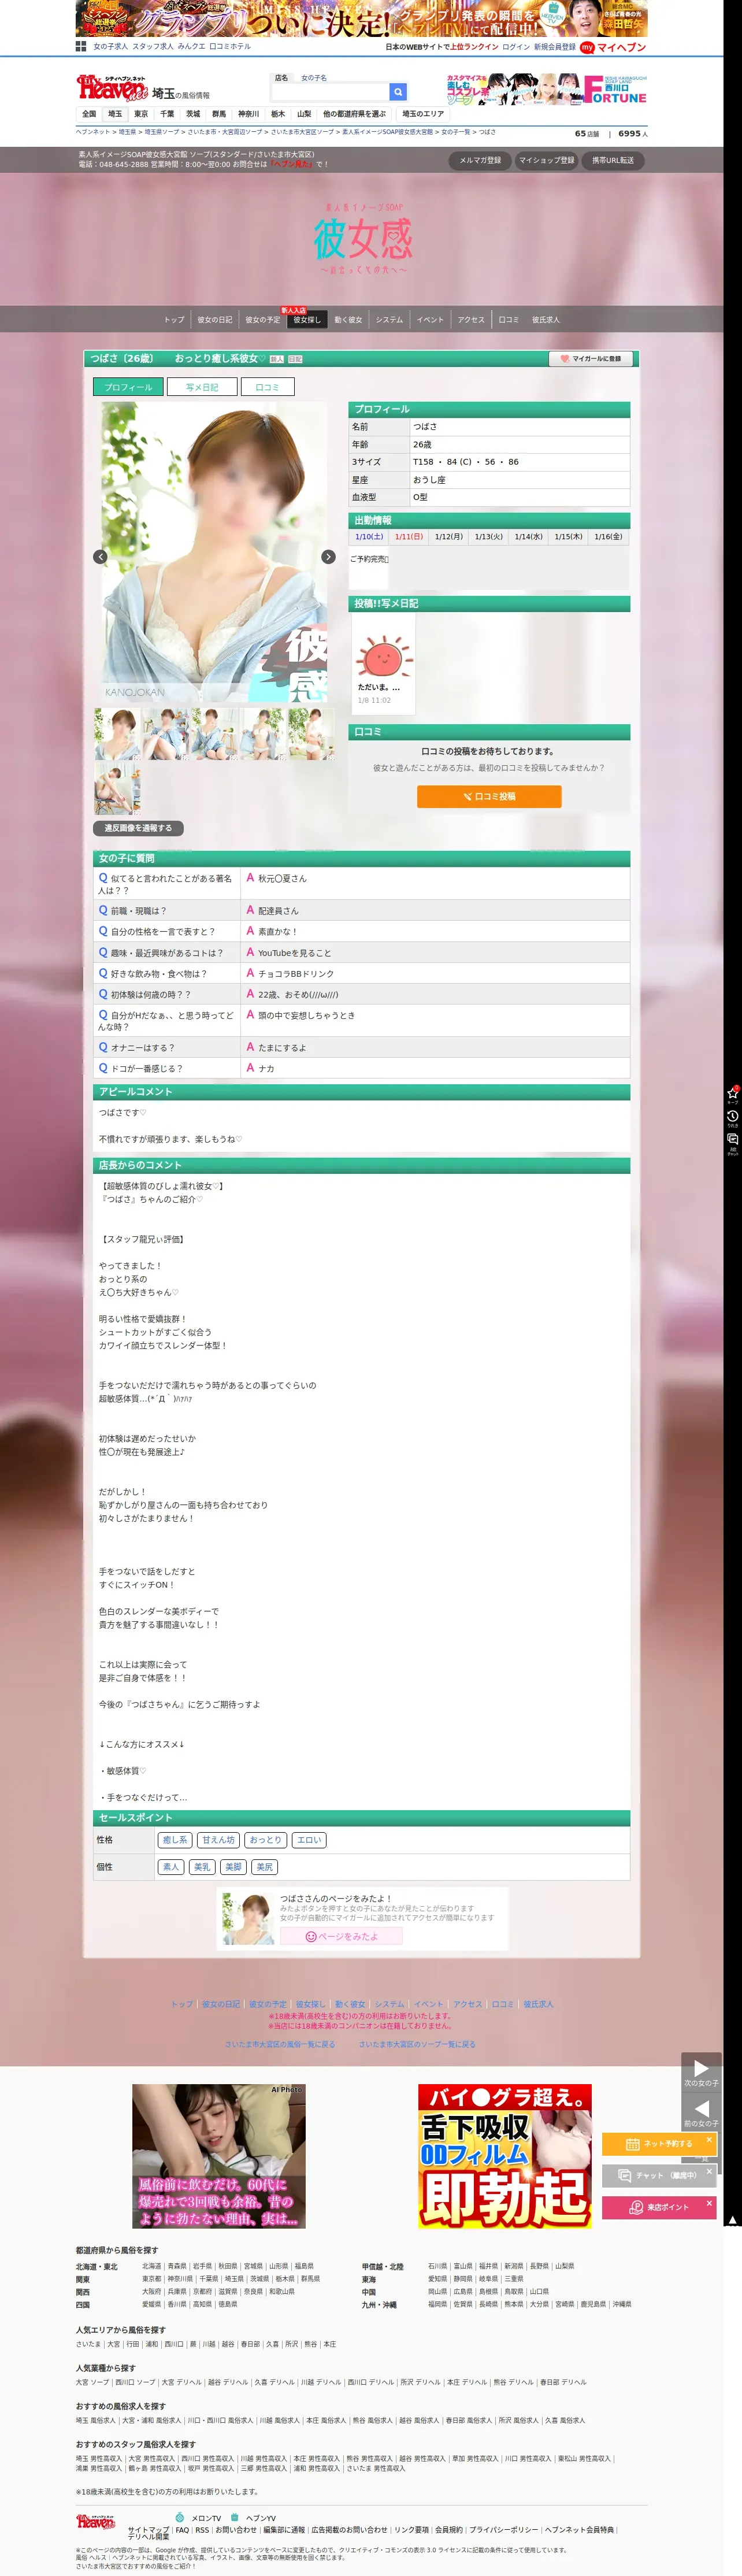This screenshot has height=2576, width=742.
Task: Open the 他の都道府県を選ぶ selector
Action: (354, 114)
